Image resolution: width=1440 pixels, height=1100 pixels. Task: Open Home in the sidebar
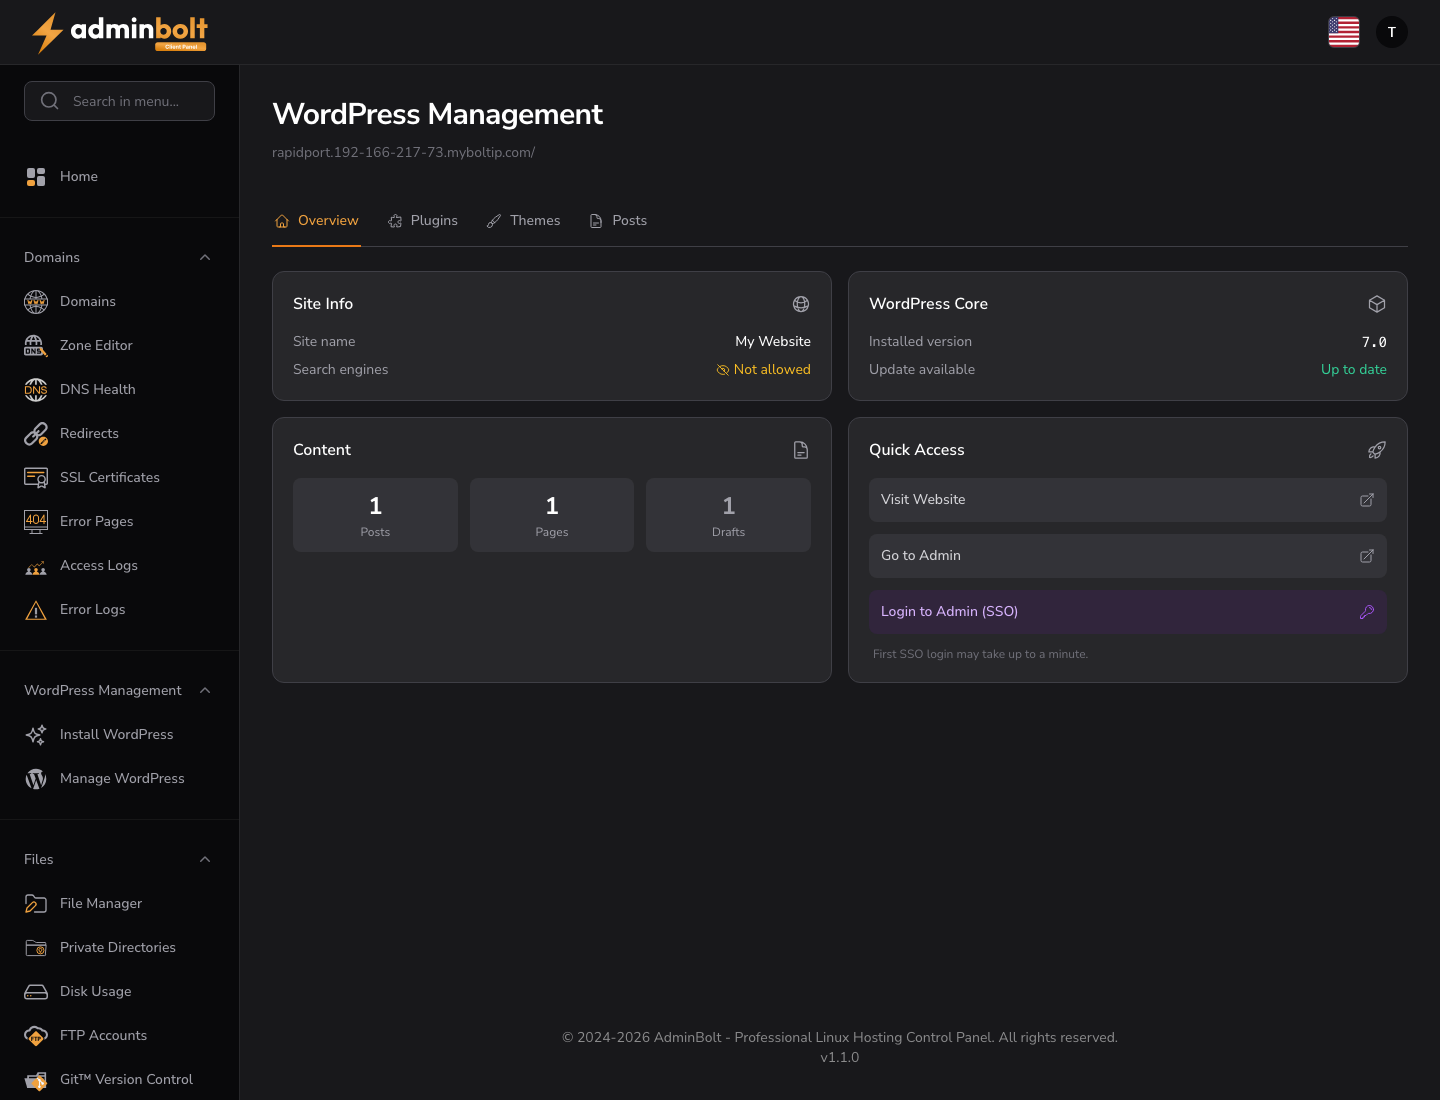(x=119, y=177)
